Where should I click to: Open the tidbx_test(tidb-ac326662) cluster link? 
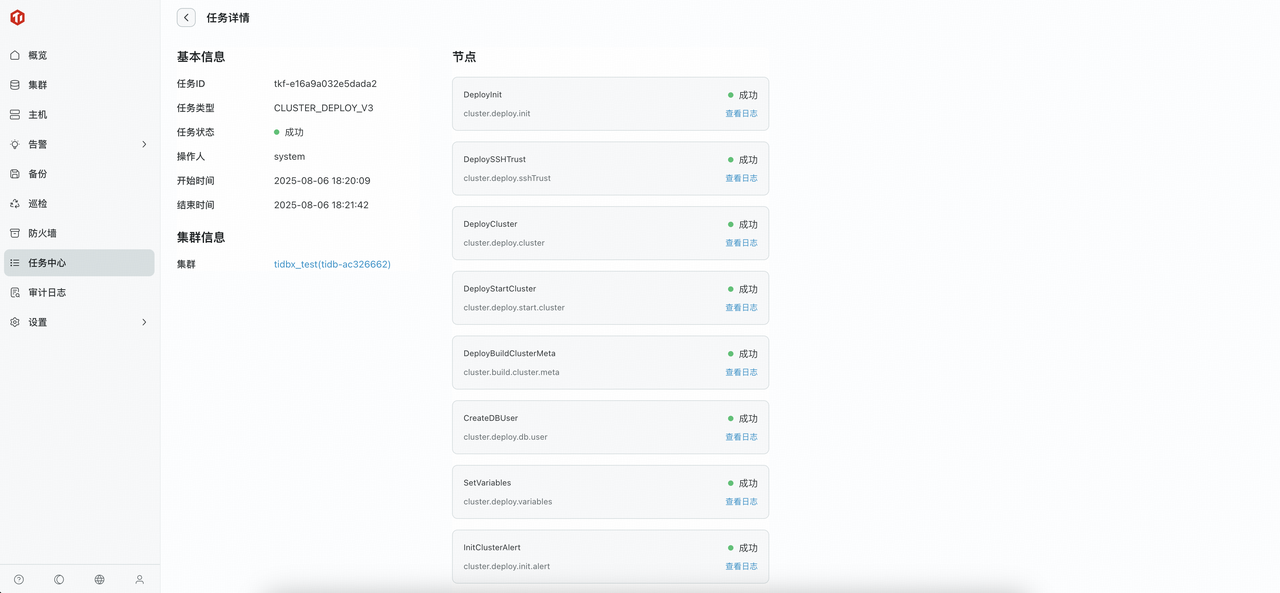click(x=332, y=265)
